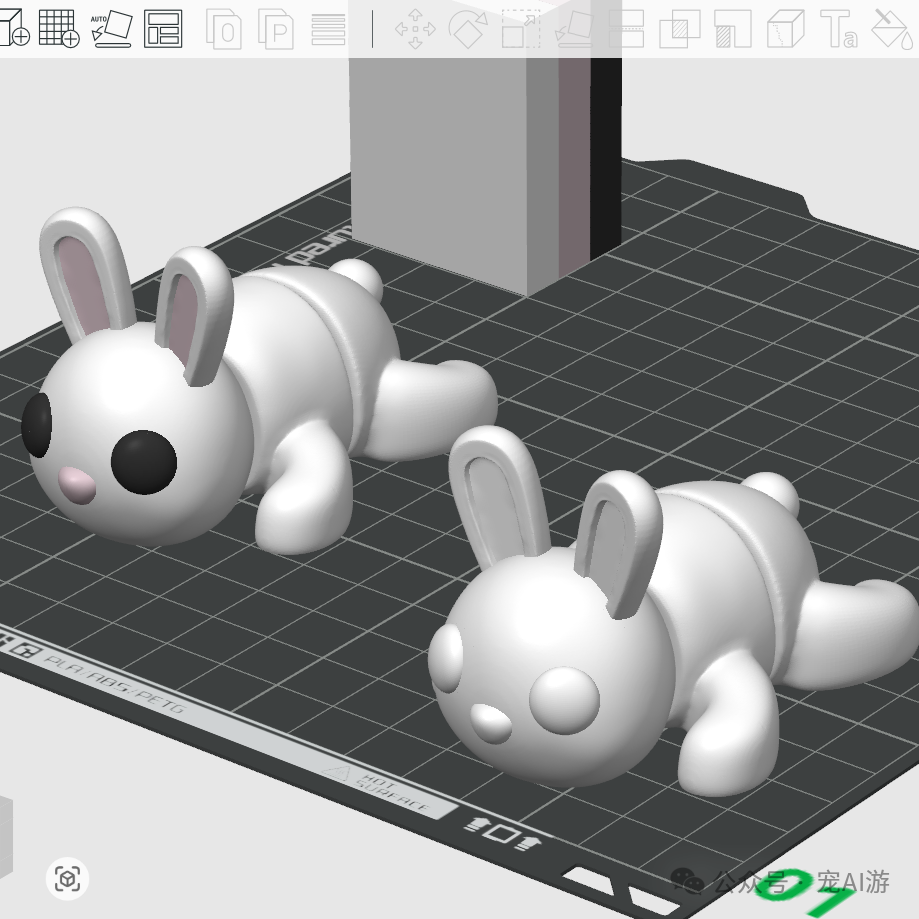Select the Scale tool
This screenshot has width=919, height=919.
tap(522, 30)
